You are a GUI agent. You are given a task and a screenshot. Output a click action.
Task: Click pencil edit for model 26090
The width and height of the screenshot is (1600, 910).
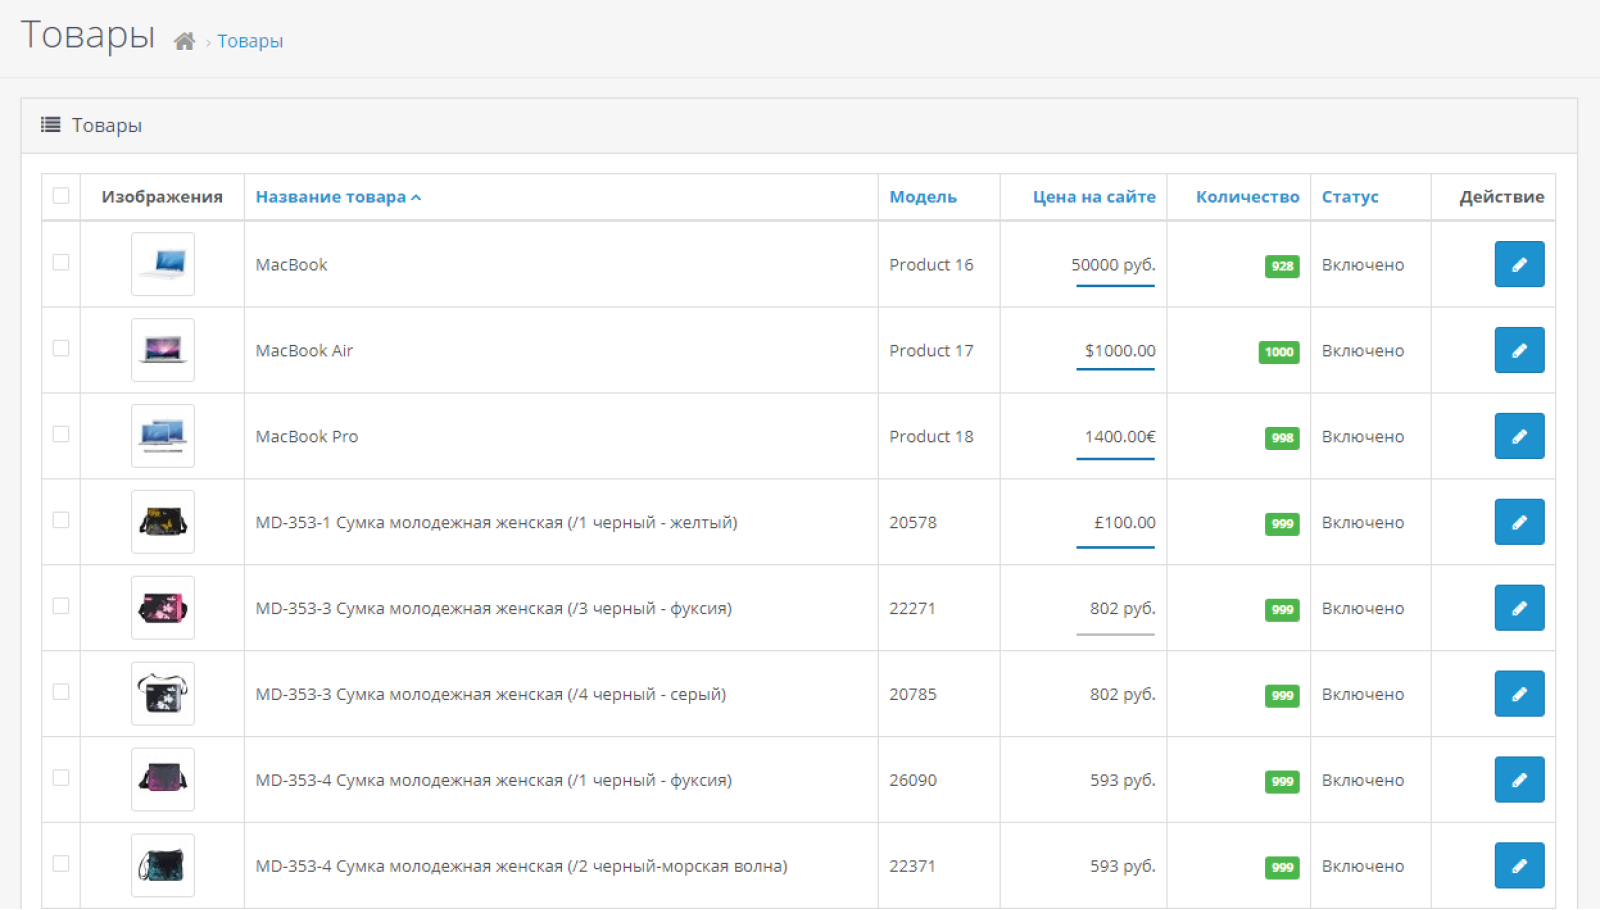tap(1520, 780)
